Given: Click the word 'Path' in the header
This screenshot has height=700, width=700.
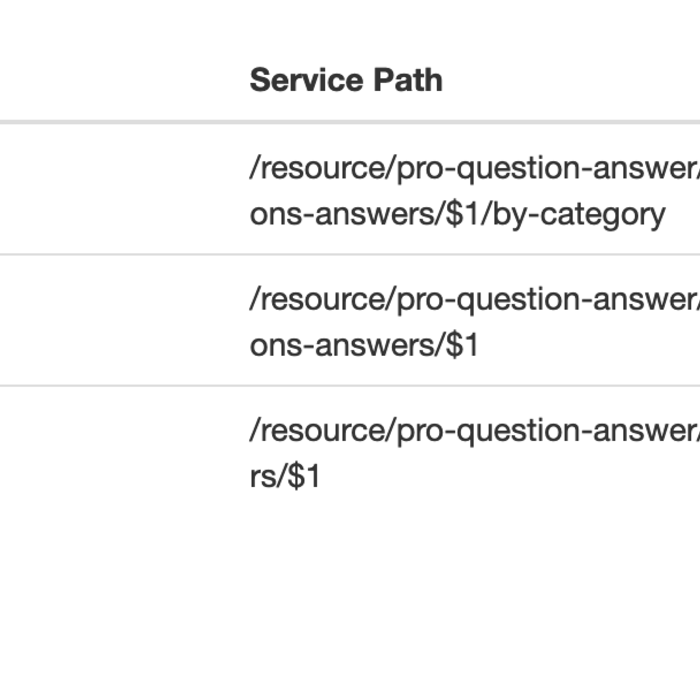Looking at the screenshot, I should 408,80.
